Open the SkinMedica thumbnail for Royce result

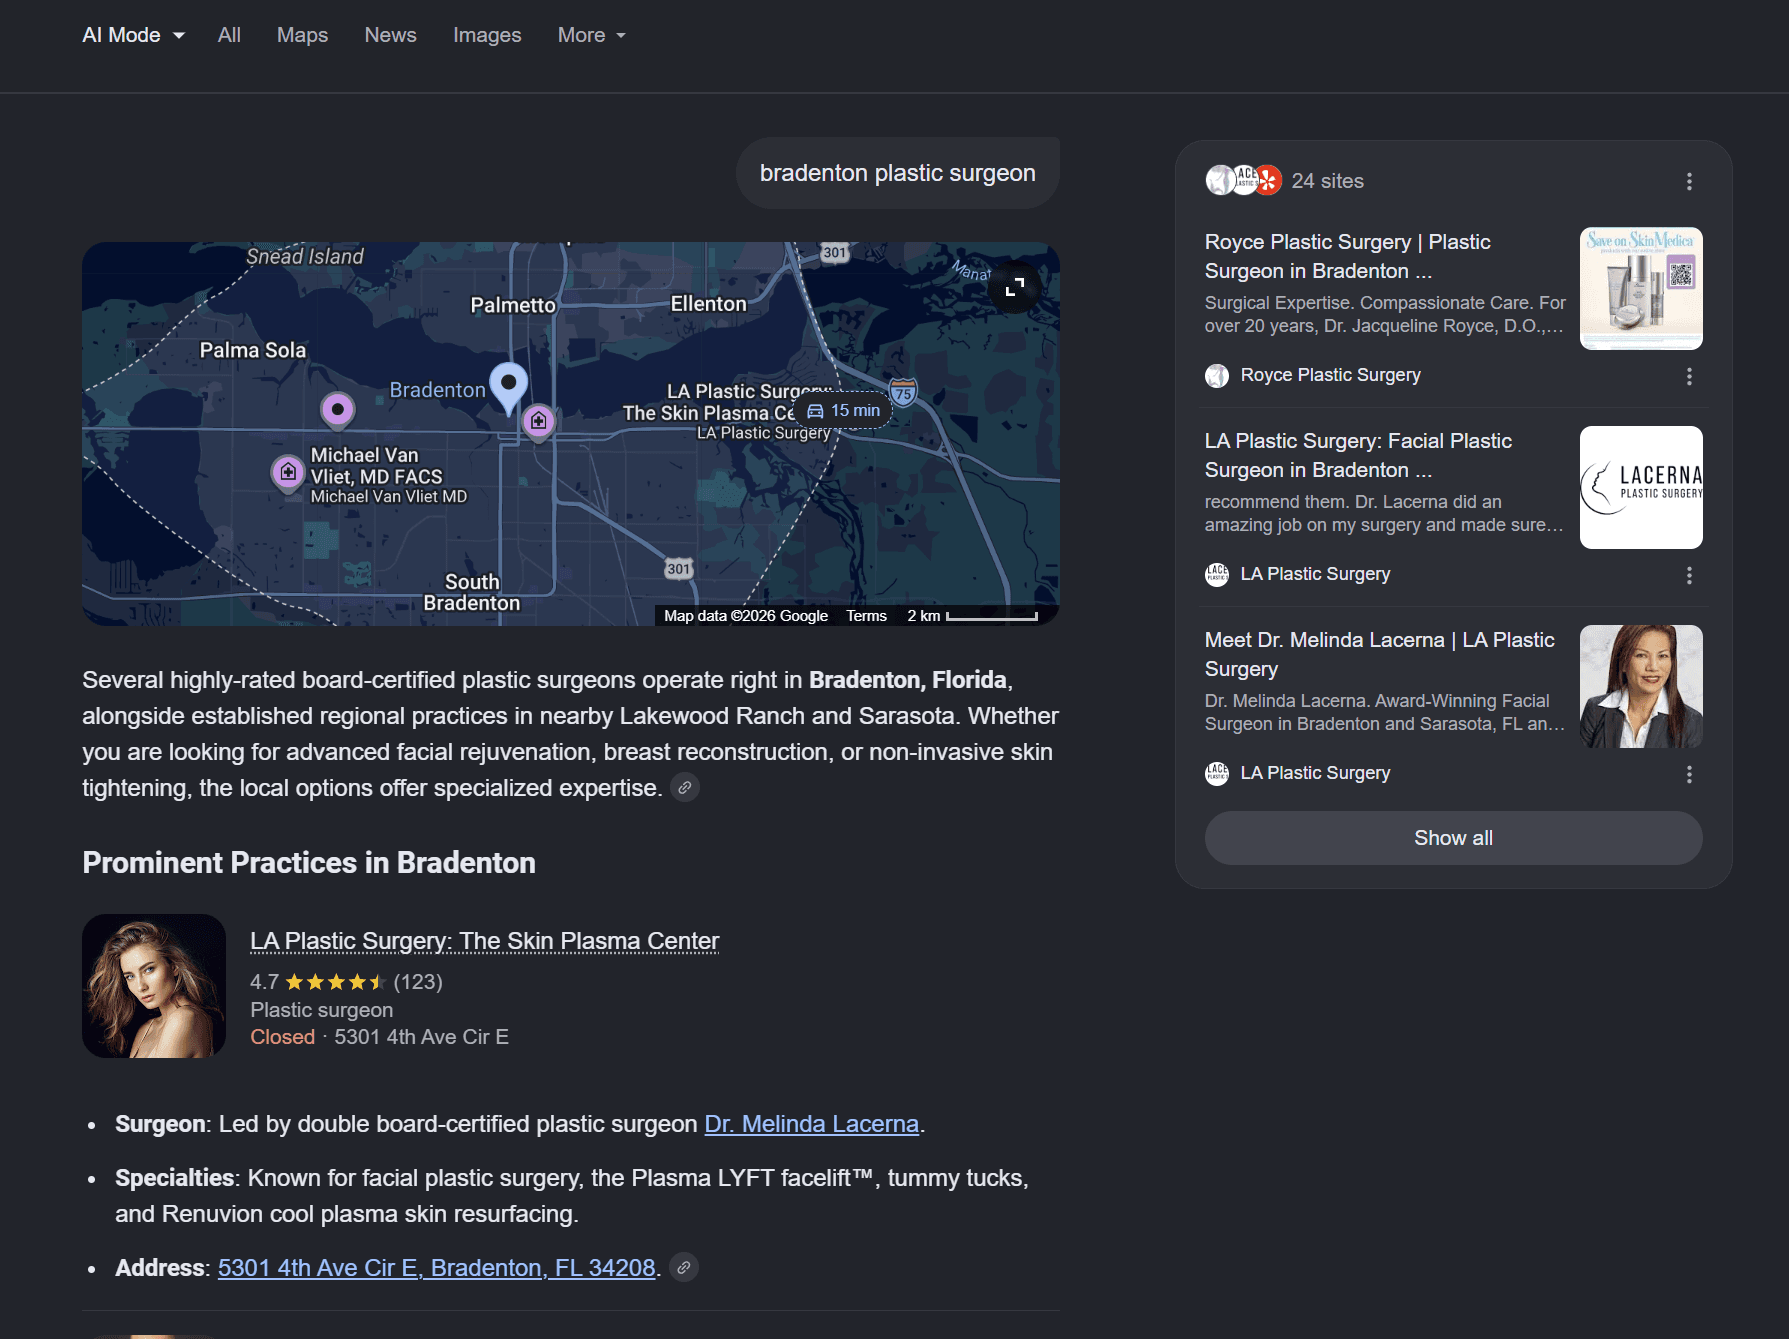[x=1641, y=289]
